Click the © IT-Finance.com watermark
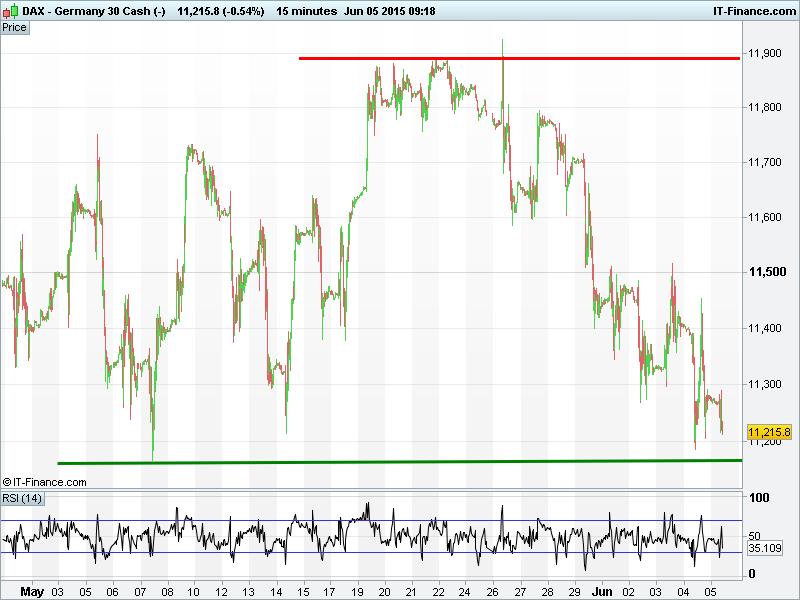Viewport: 800px width, 600px height. pos(45,482)
